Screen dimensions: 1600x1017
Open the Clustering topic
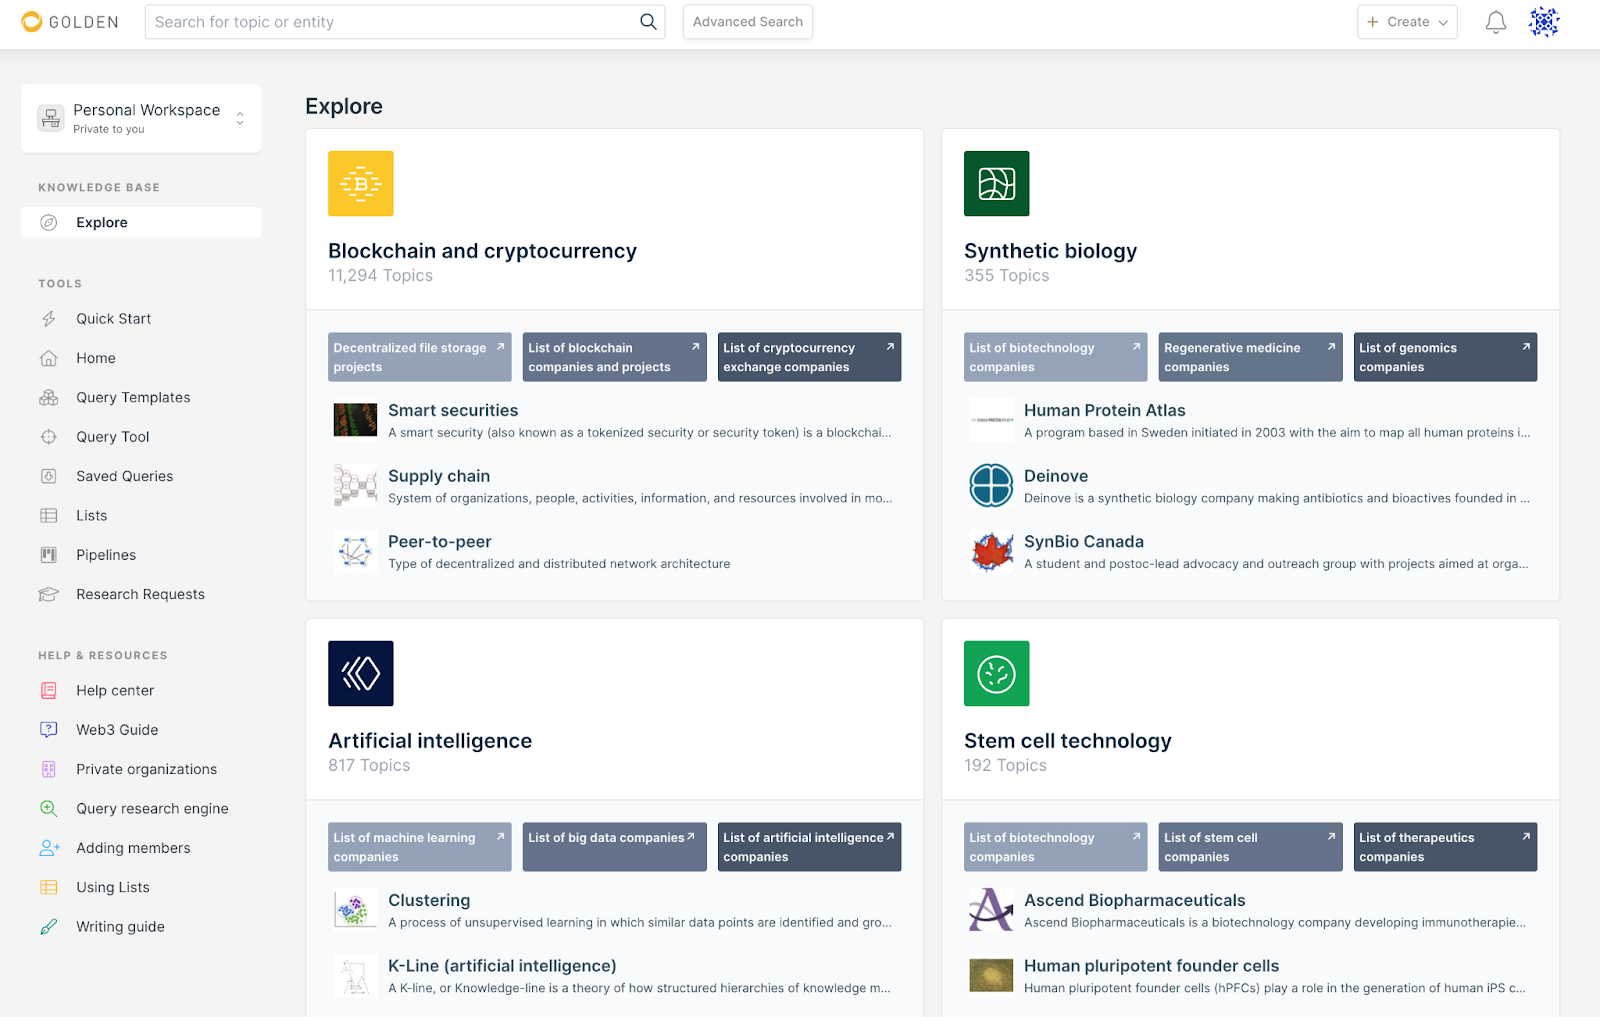429,901
